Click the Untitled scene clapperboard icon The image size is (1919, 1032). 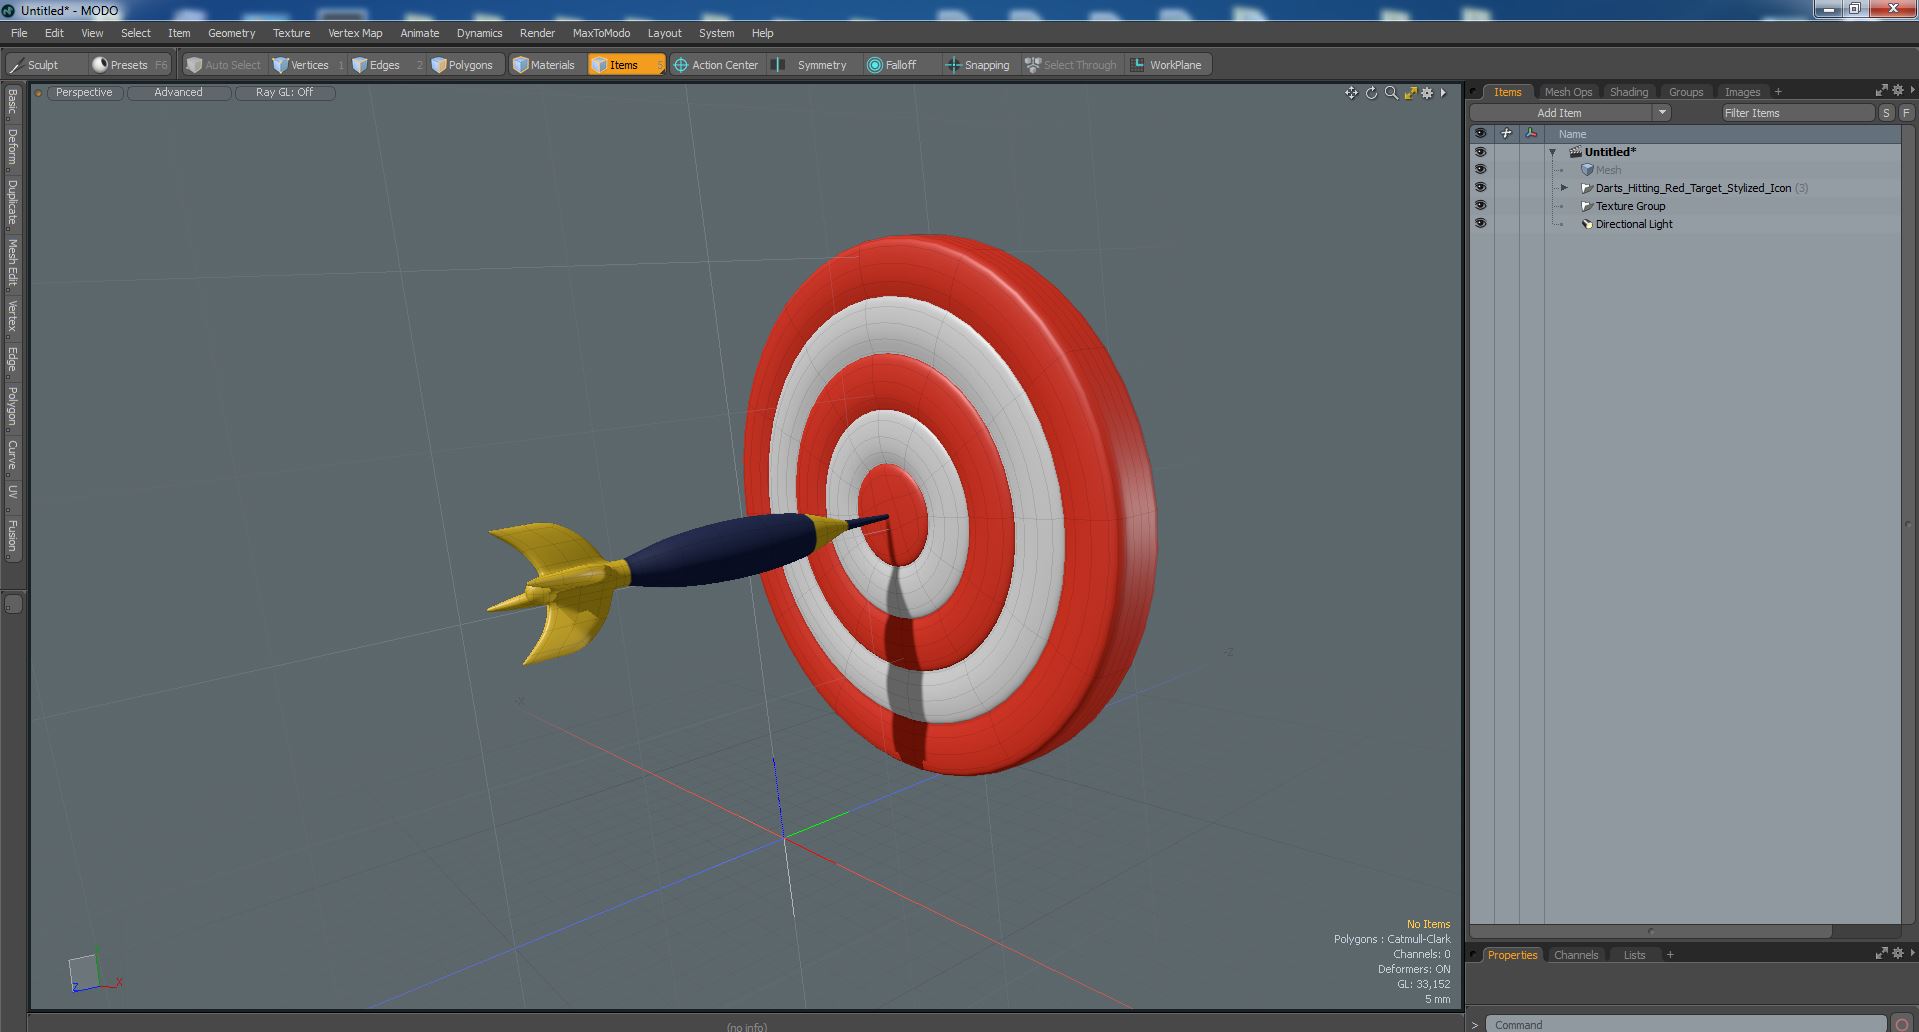click(1575, 152)
